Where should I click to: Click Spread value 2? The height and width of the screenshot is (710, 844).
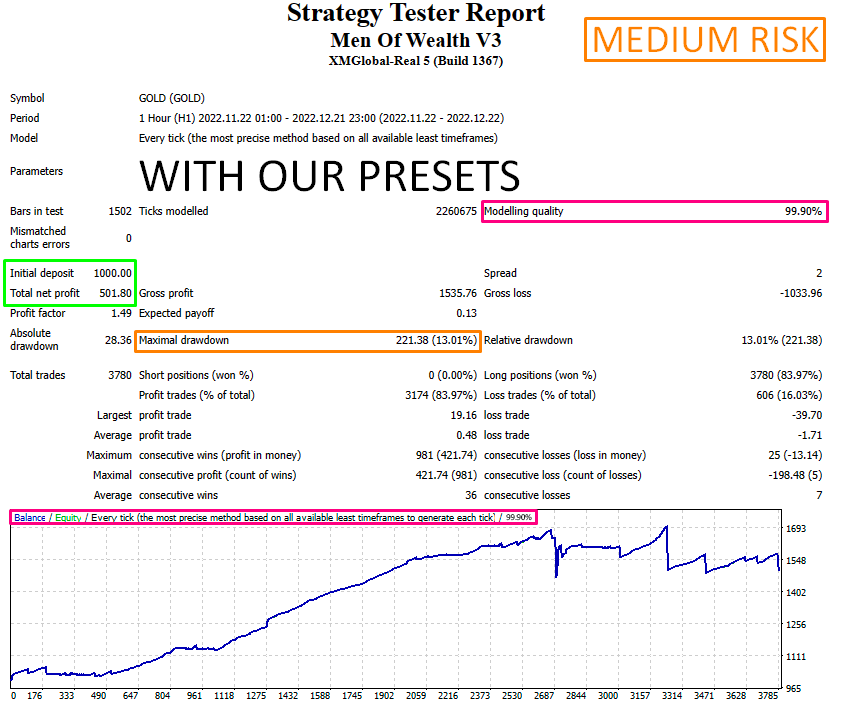819,273
